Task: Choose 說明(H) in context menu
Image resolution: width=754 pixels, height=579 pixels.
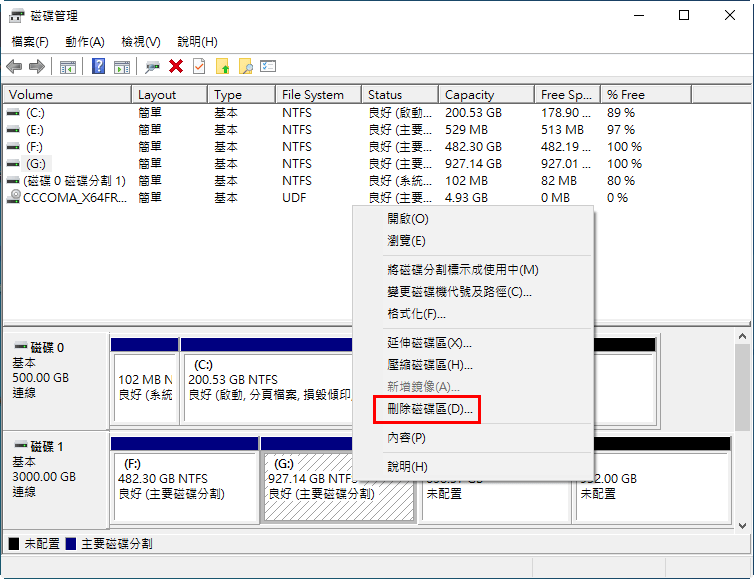Action: point(474,466)
